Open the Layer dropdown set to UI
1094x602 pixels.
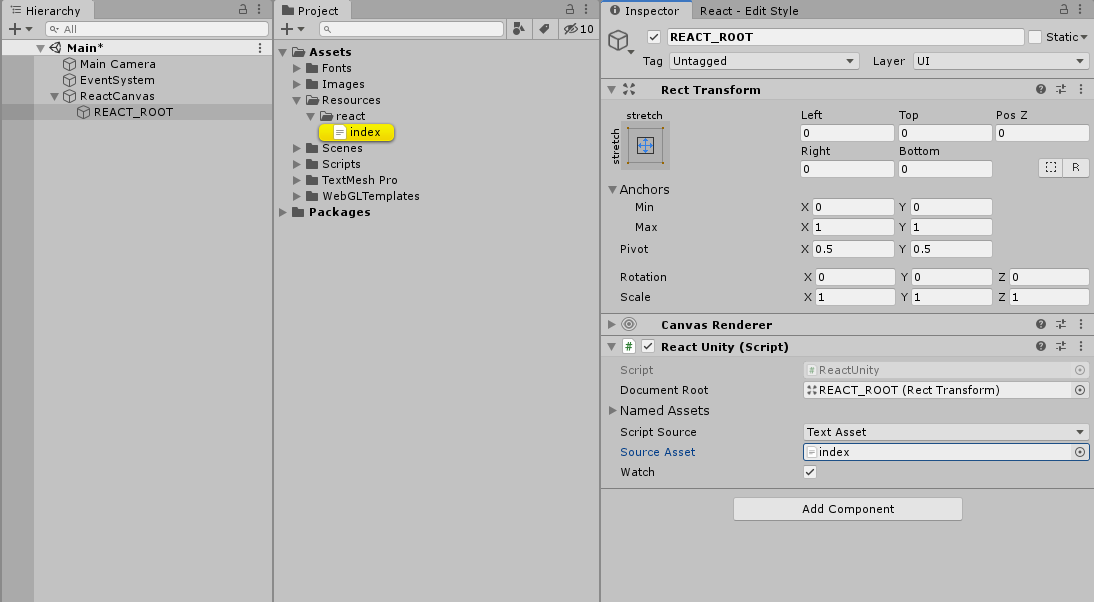pos(1000,61)
